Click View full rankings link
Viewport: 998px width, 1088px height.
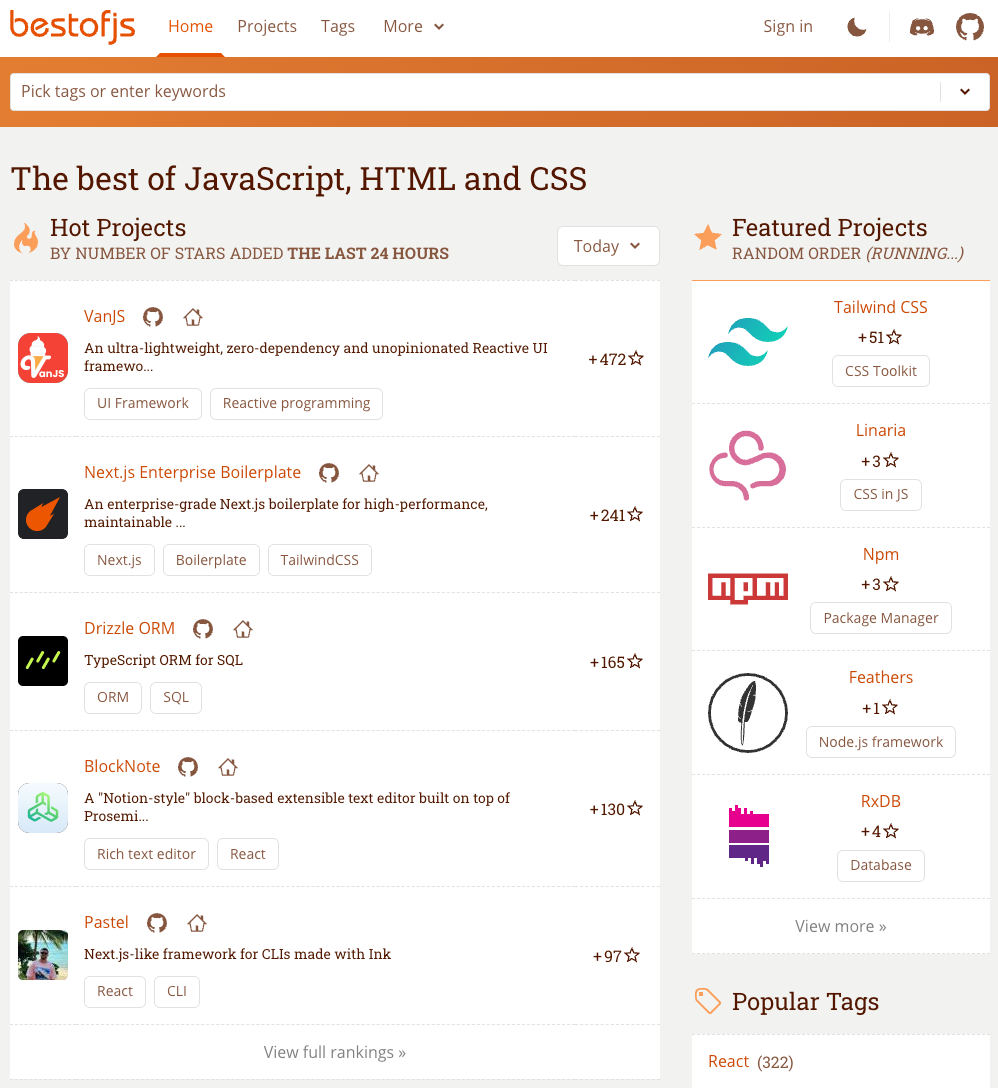(x=335, y=1053)
